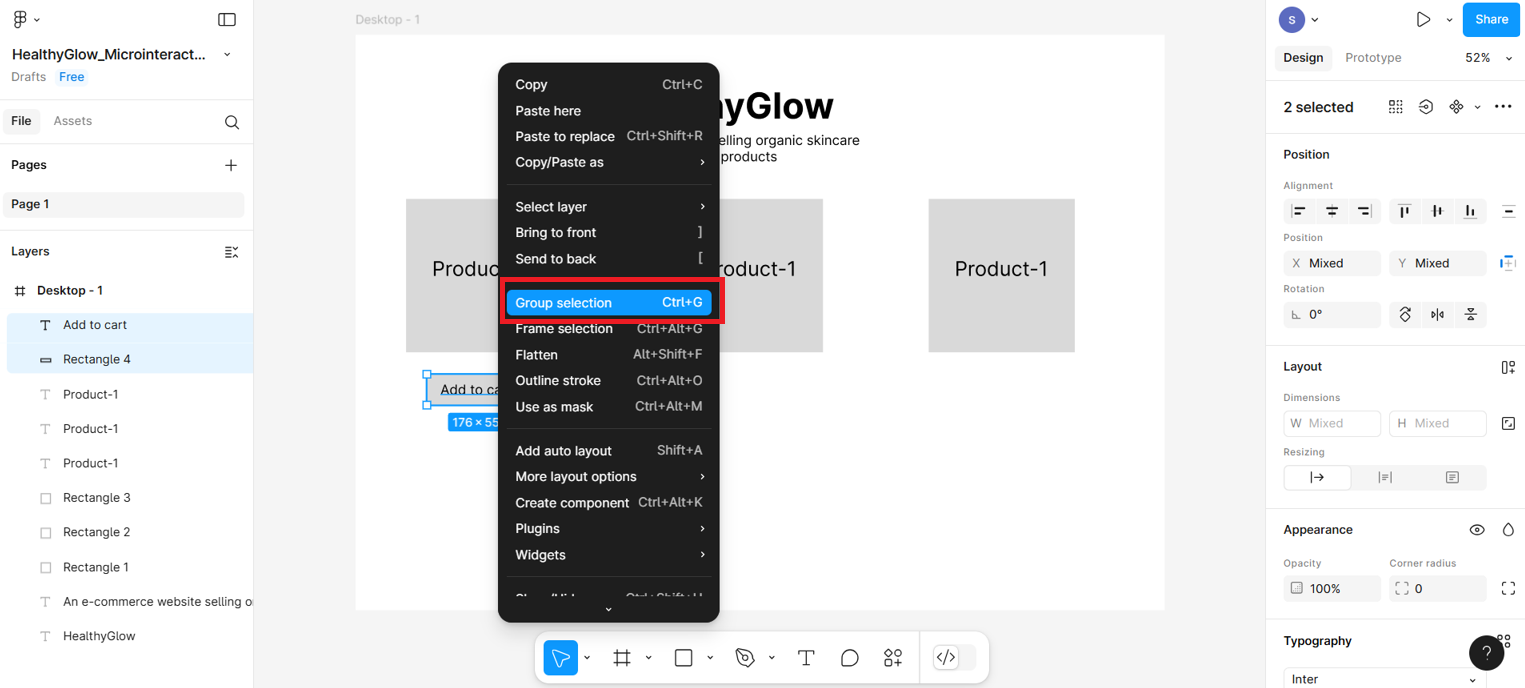This screenshot has width=1525, height=688.
Task: Click the Present play icon
Action: click(x=1423, y=19)
